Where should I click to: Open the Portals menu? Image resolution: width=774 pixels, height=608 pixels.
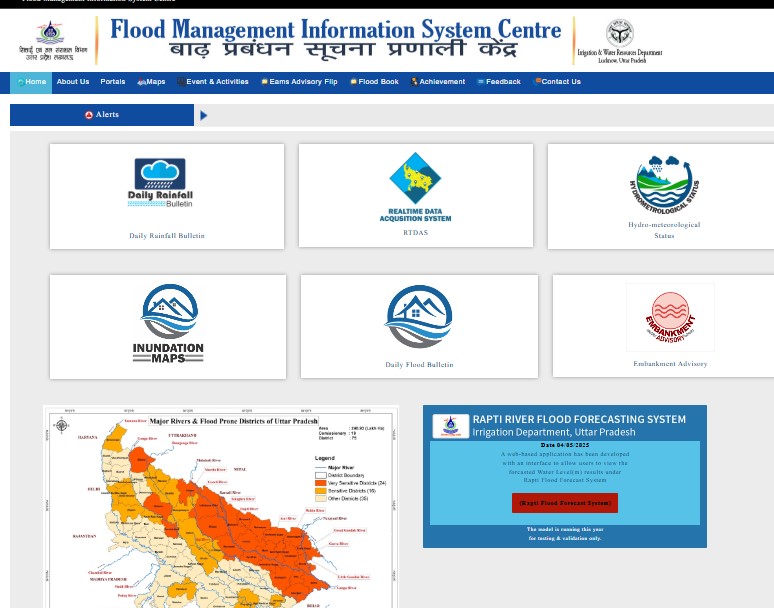click(113, 82)
